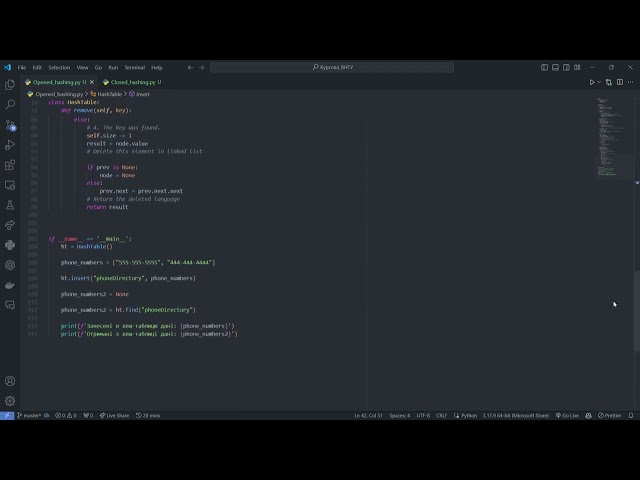
Task: Click Opened_hashing.py in breadcrumb
Action: 59,94
